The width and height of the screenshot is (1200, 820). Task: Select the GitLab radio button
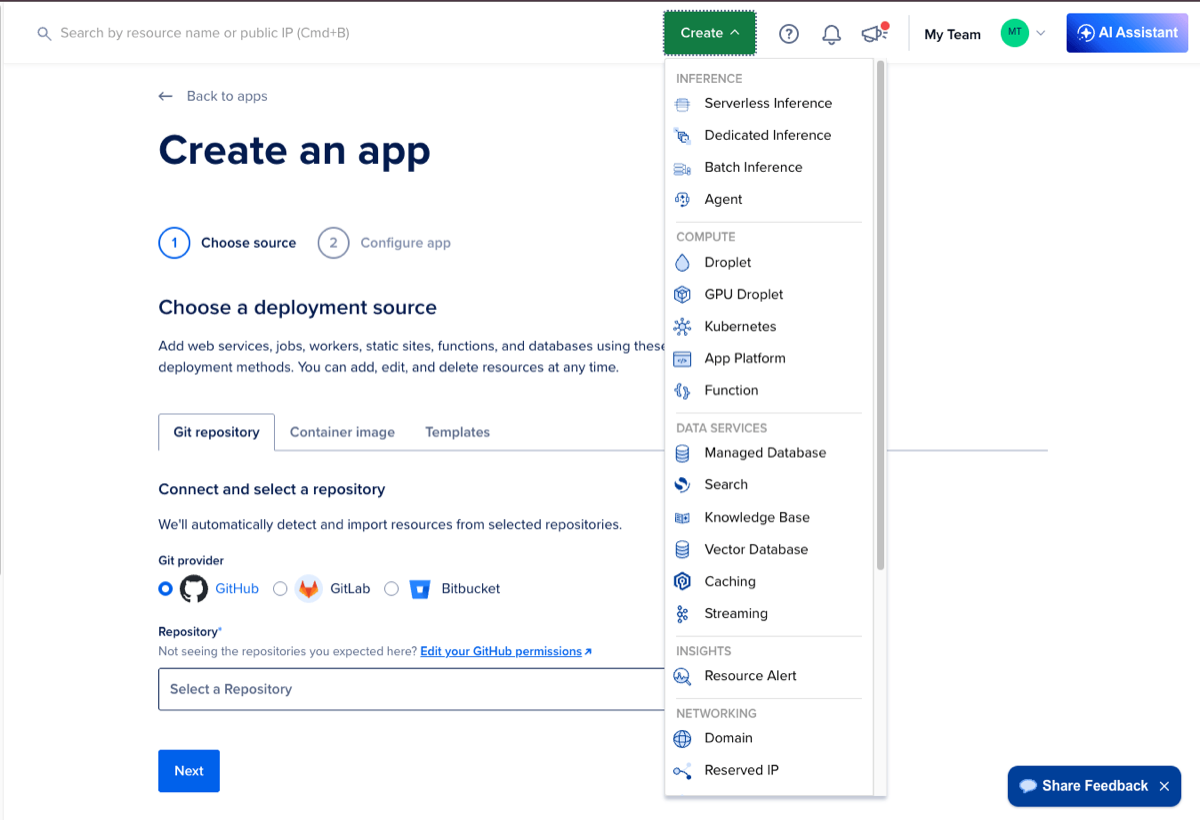point(280,589)
